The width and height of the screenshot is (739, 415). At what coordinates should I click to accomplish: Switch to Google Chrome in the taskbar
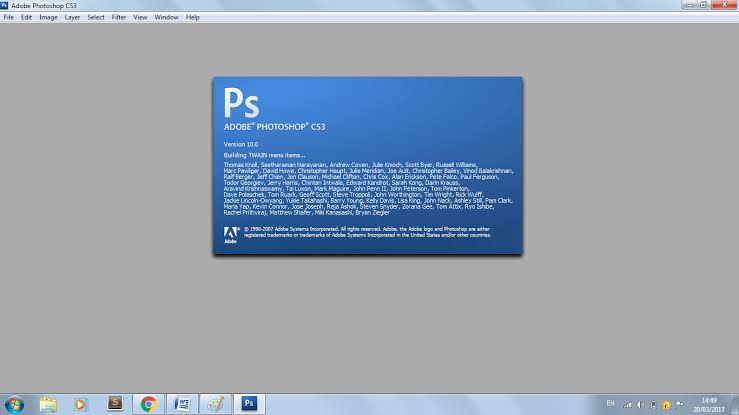tap(148, 404)
